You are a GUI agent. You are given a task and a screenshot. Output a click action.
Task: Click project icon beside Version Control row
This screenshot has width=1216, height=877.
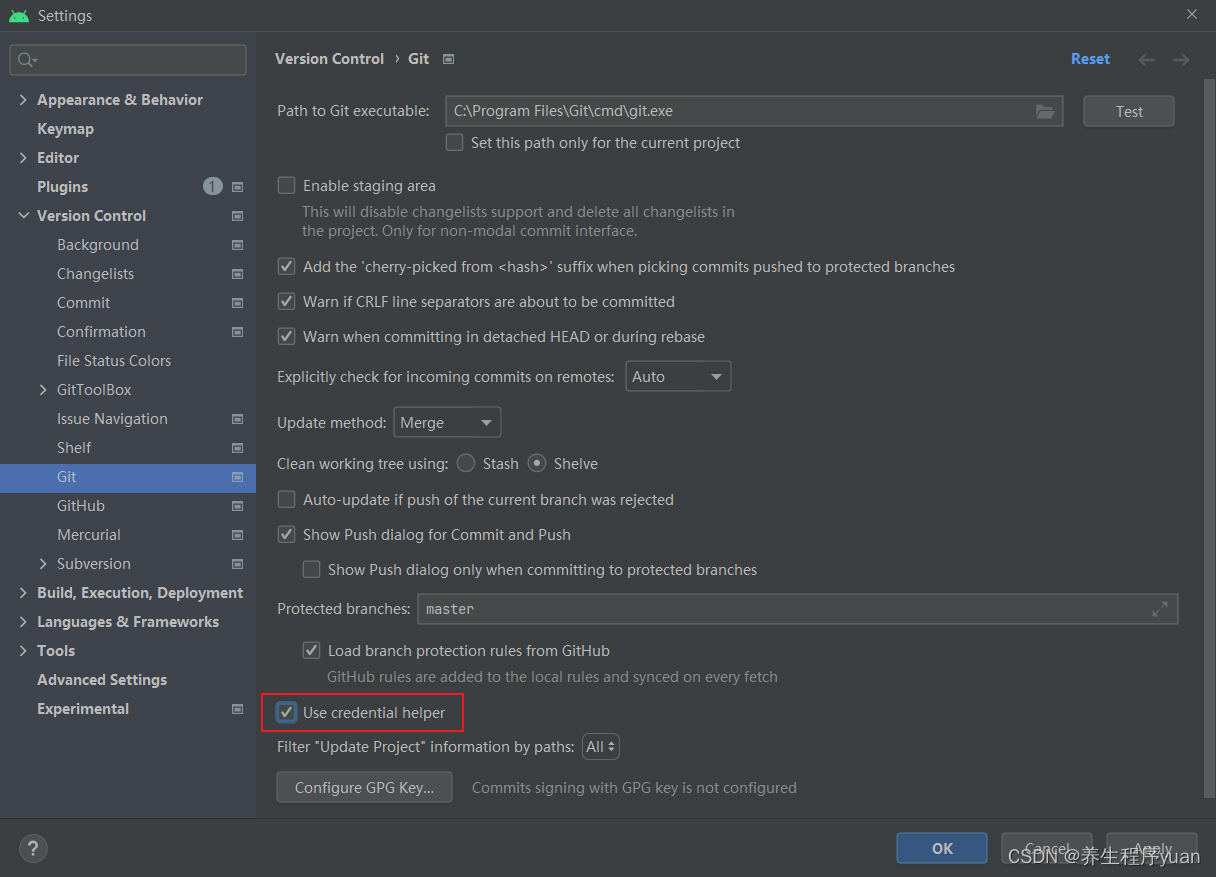click(238, 216)
